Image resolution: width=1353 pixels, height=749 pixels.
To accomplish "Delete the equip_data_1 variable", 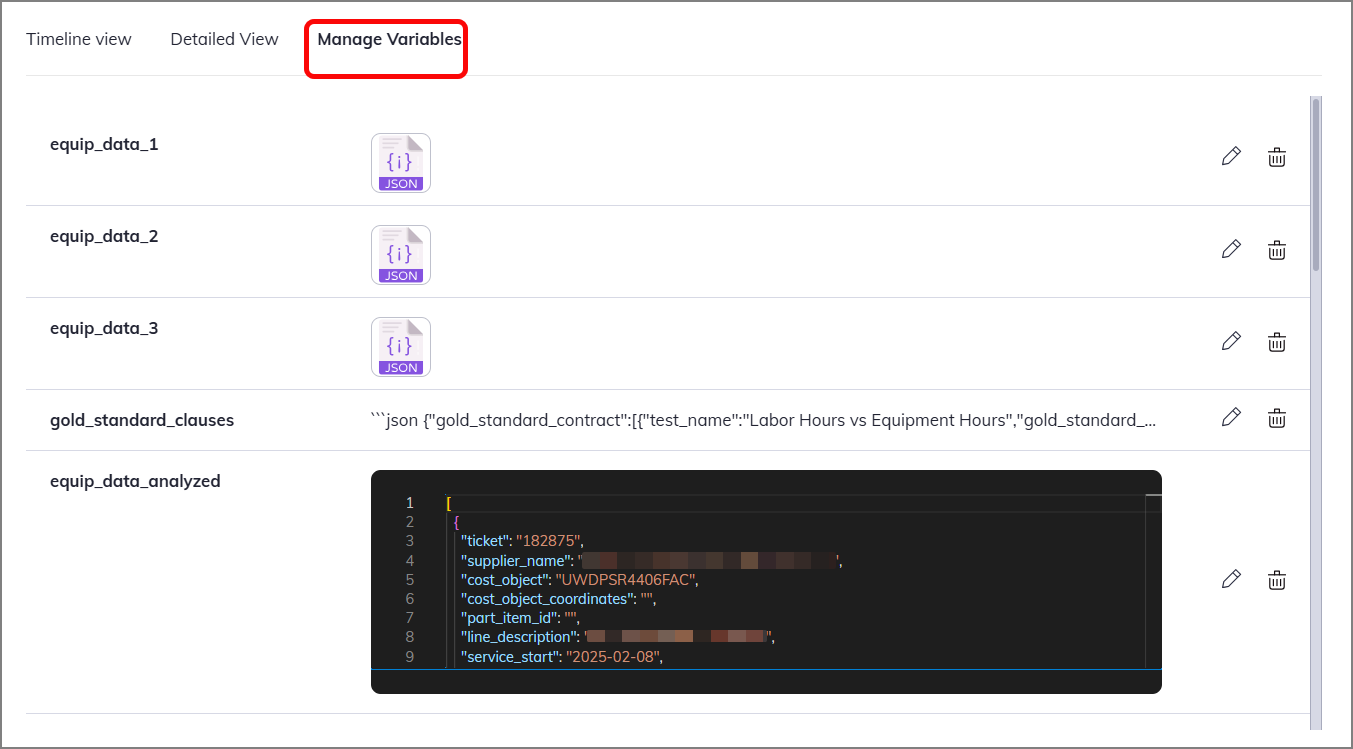I will [x=1277, y=157].
